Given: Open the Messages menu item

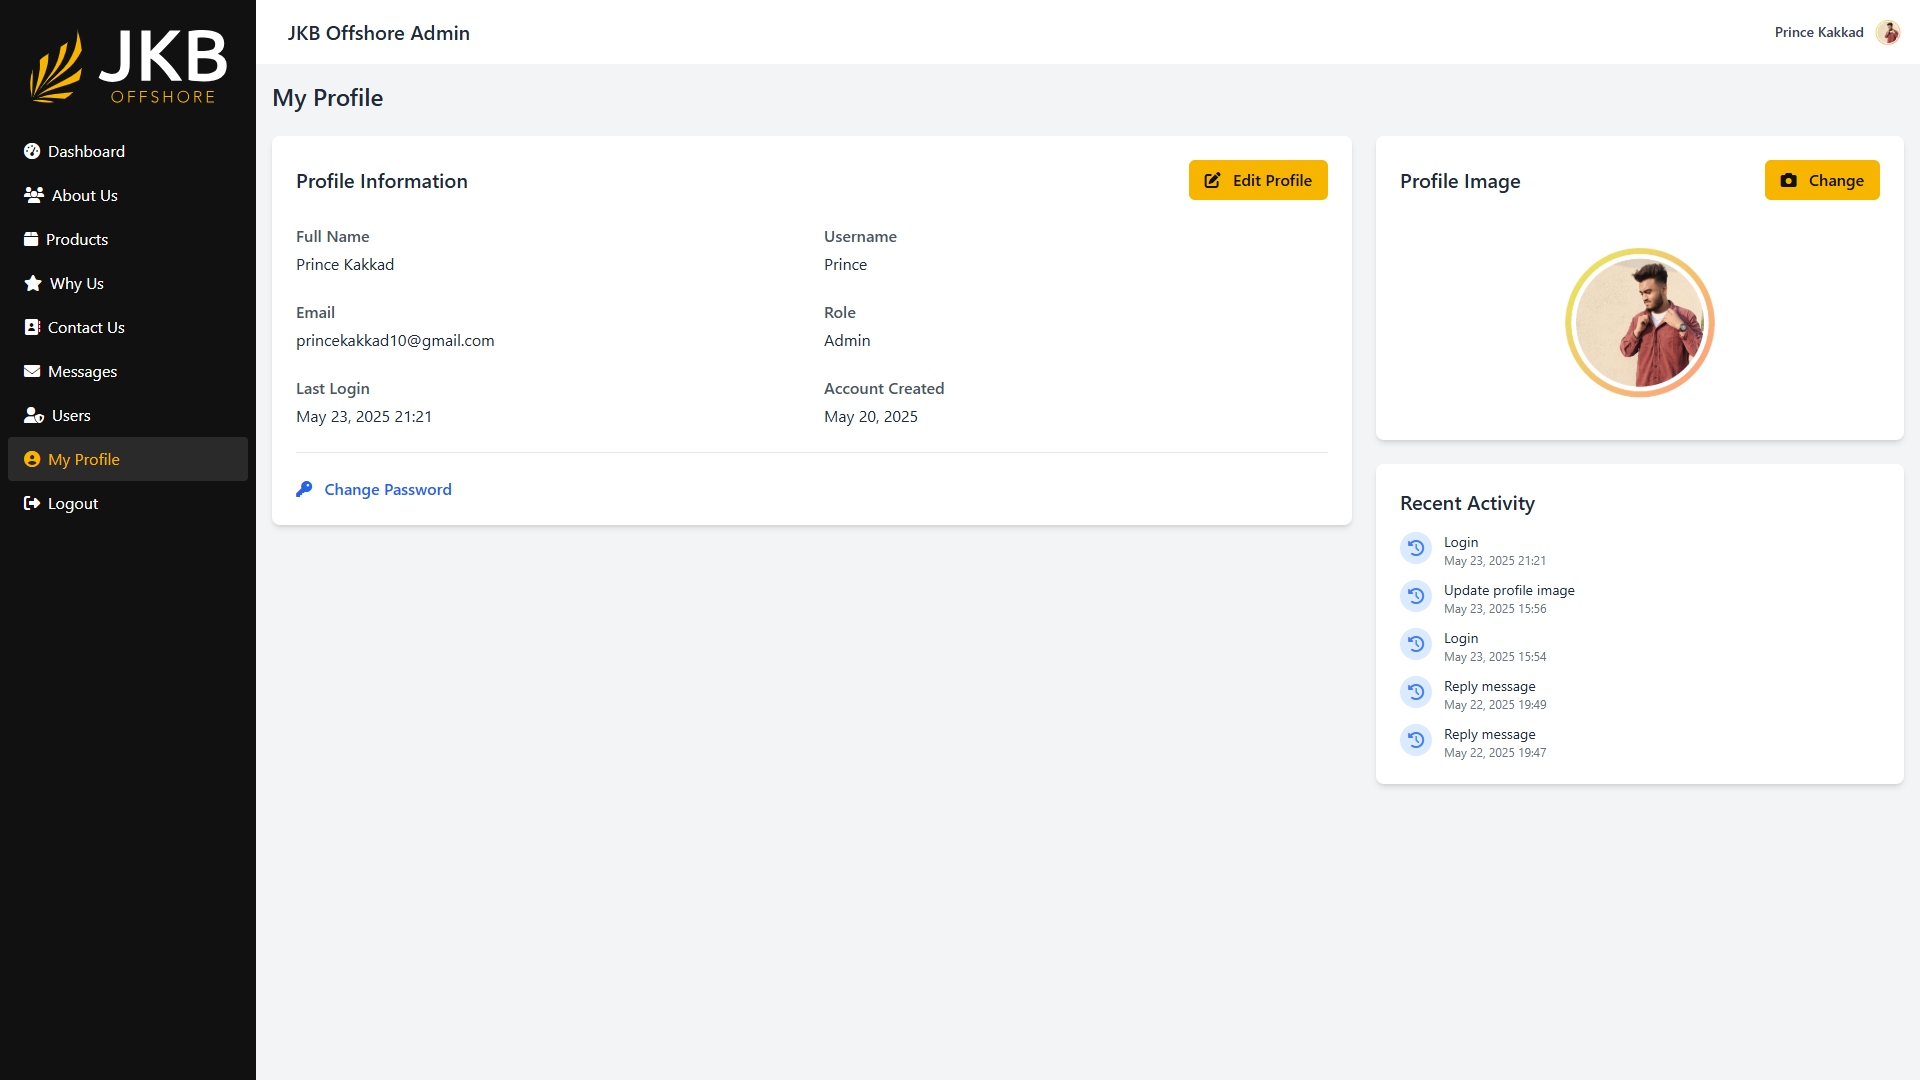Looking at the screenshot, I should 82,371.
